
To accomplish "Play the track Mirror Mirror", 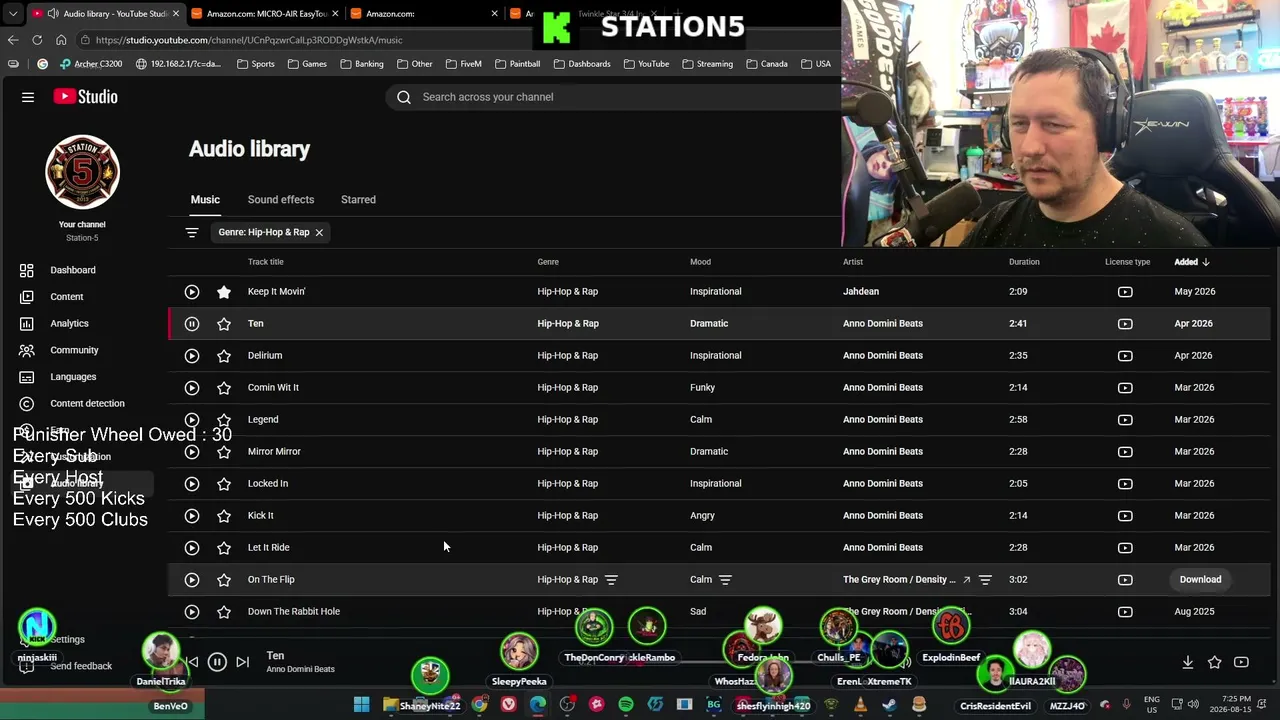I will click(192, 452).
